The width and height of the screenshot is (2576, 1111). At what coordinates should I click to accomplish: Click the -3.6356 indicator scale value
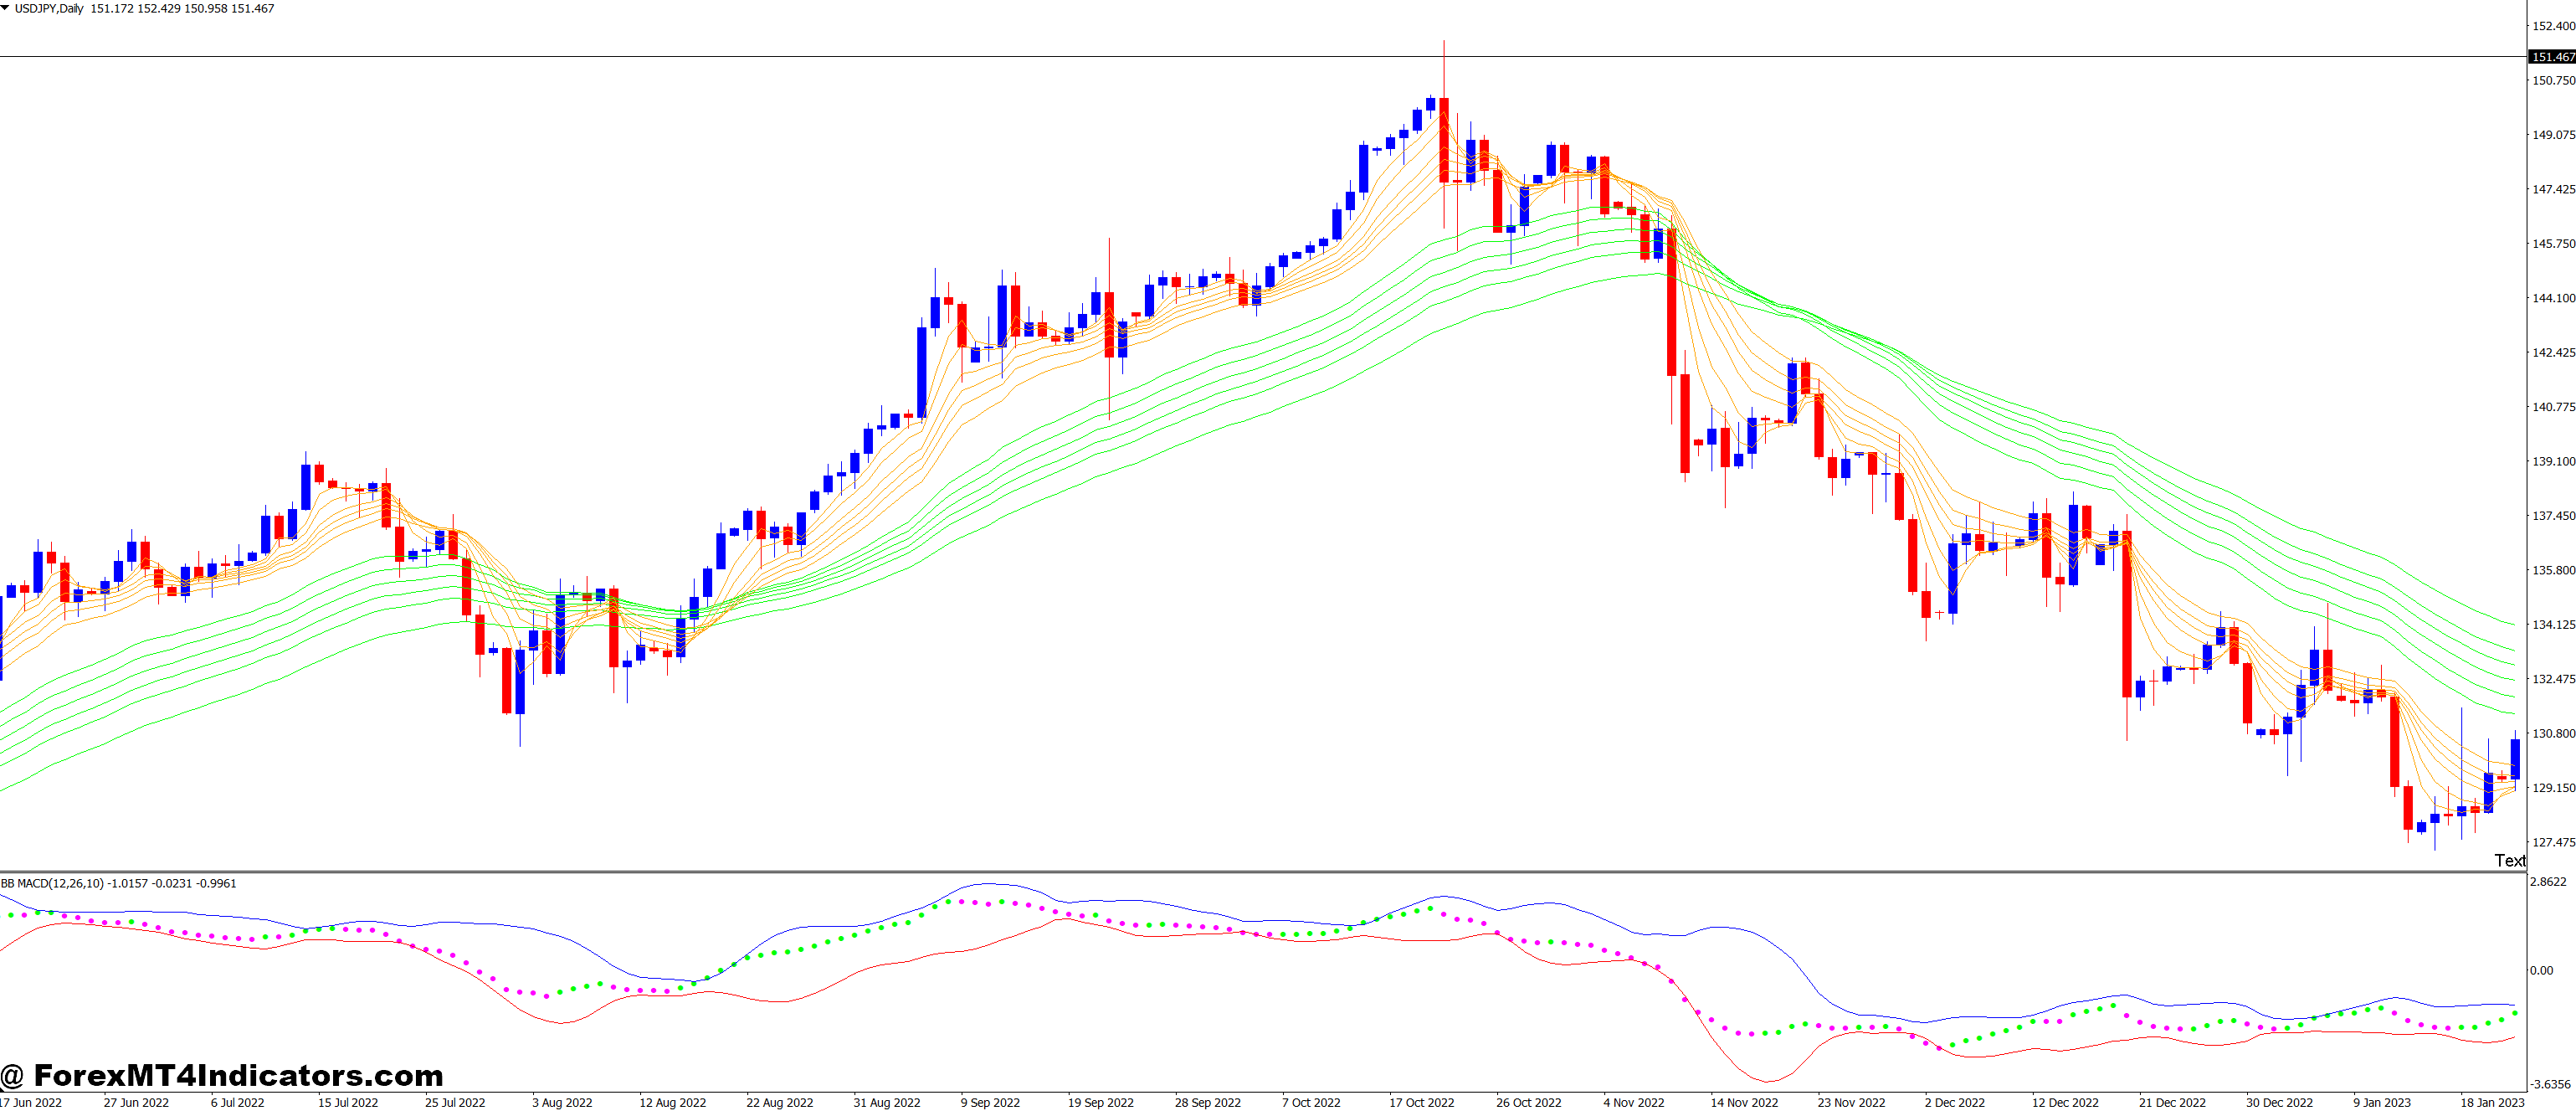(2550, 1084)
